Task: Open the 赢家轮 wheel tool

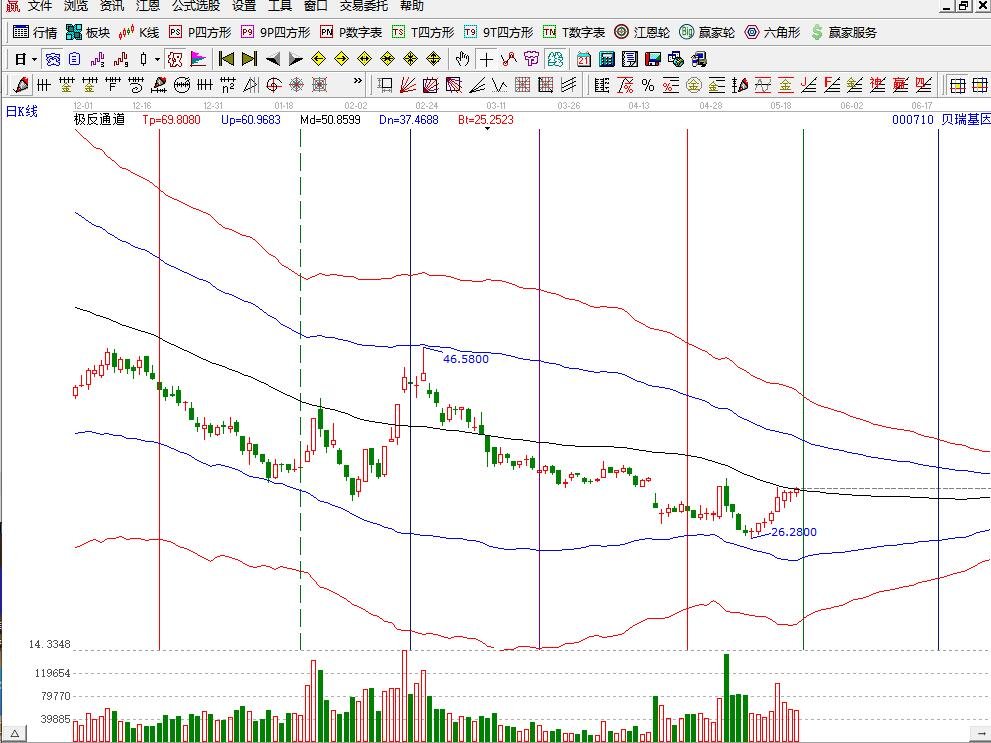Action: pos(707,32)
